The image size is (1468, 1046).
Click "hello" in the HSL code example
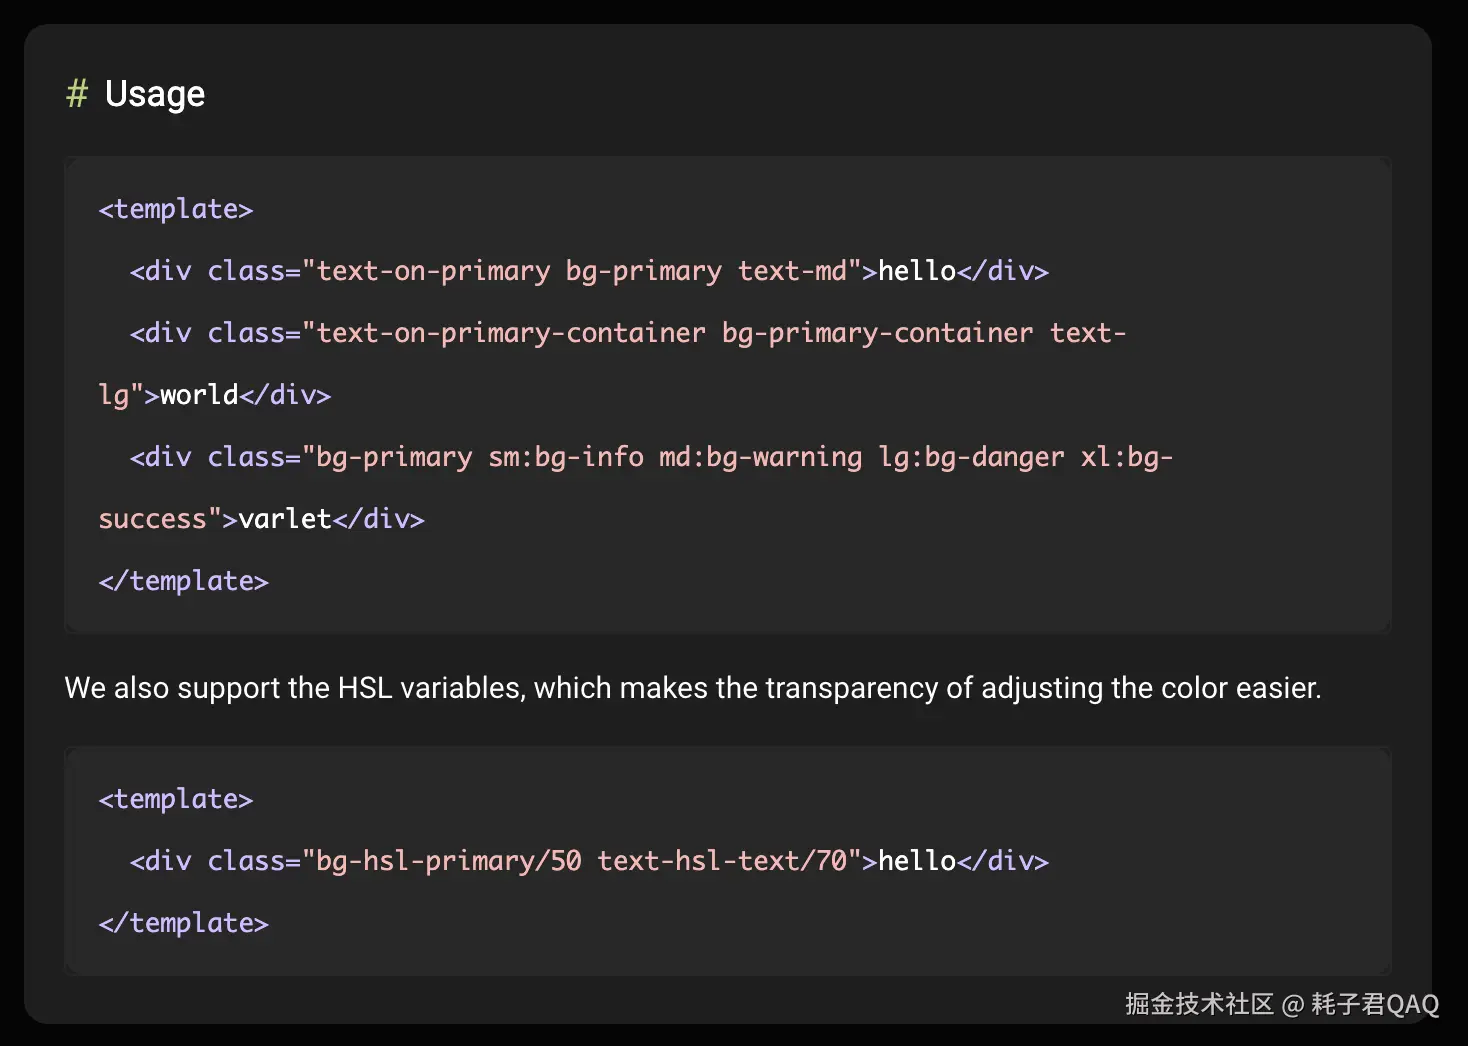tap(917, 861)
